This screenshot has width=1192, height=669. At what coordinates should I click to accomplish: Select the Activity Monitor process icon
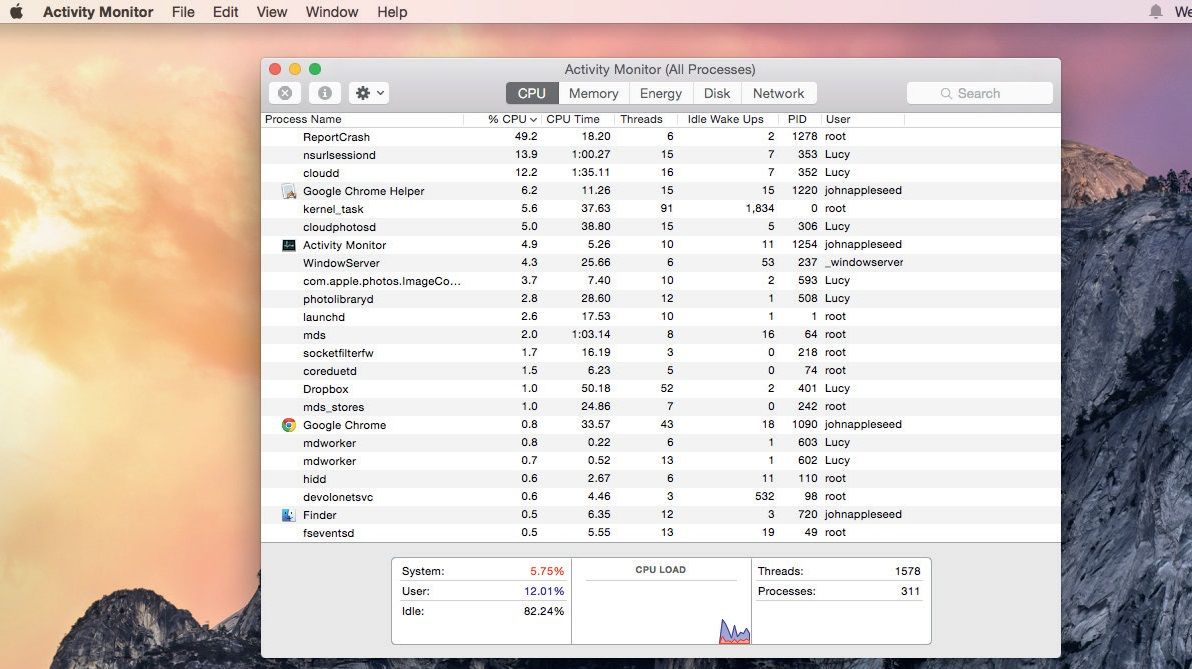[x=288, y=244]
